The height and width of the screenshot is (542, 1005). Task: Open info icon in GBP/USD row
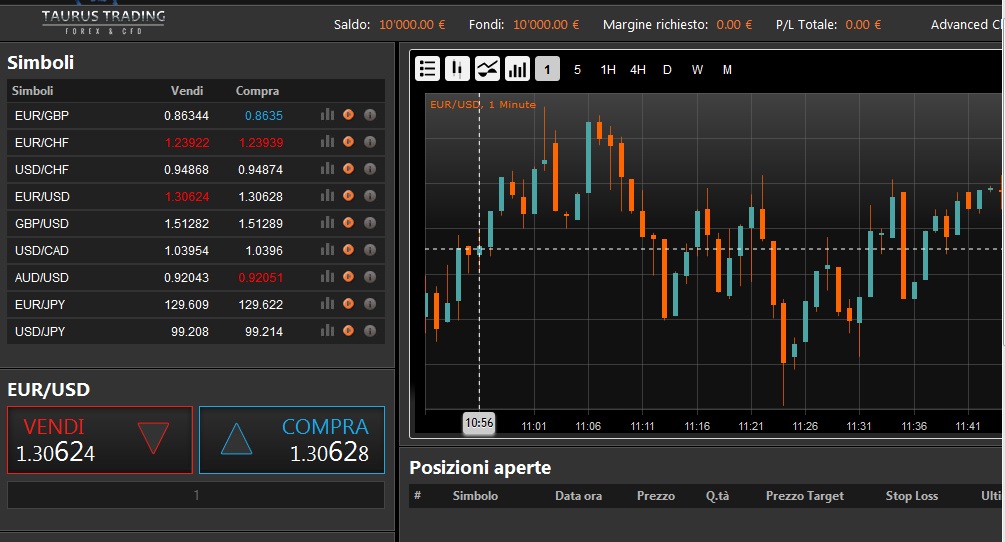pyautogui.click(x=370, y=222)
